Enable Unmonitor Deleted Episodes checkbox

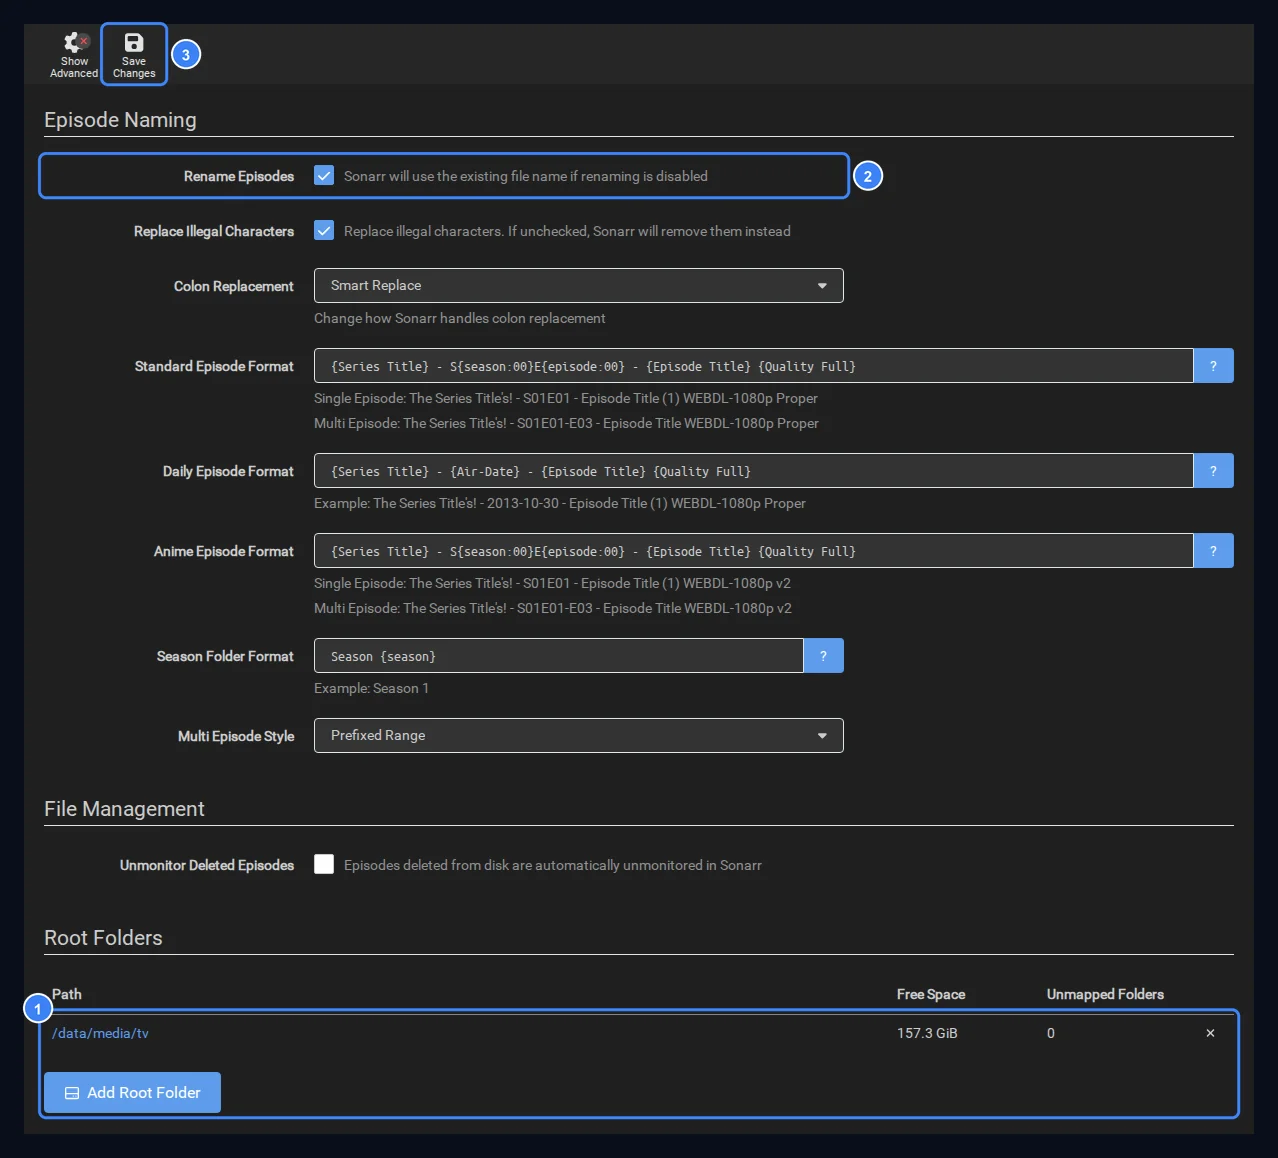coord(324,864)
